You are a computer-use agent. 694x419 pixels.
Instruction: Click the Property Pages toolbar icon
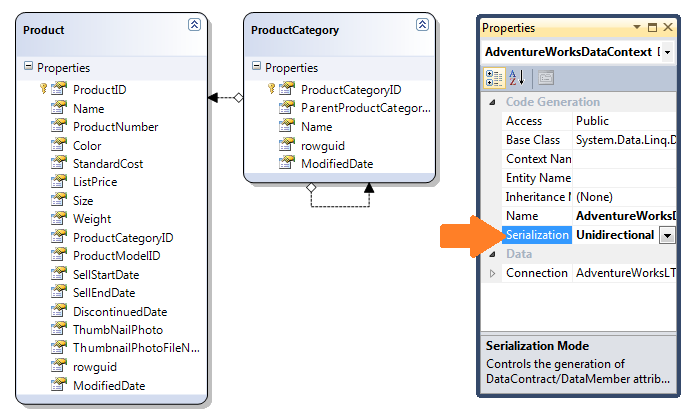[546, 78]
